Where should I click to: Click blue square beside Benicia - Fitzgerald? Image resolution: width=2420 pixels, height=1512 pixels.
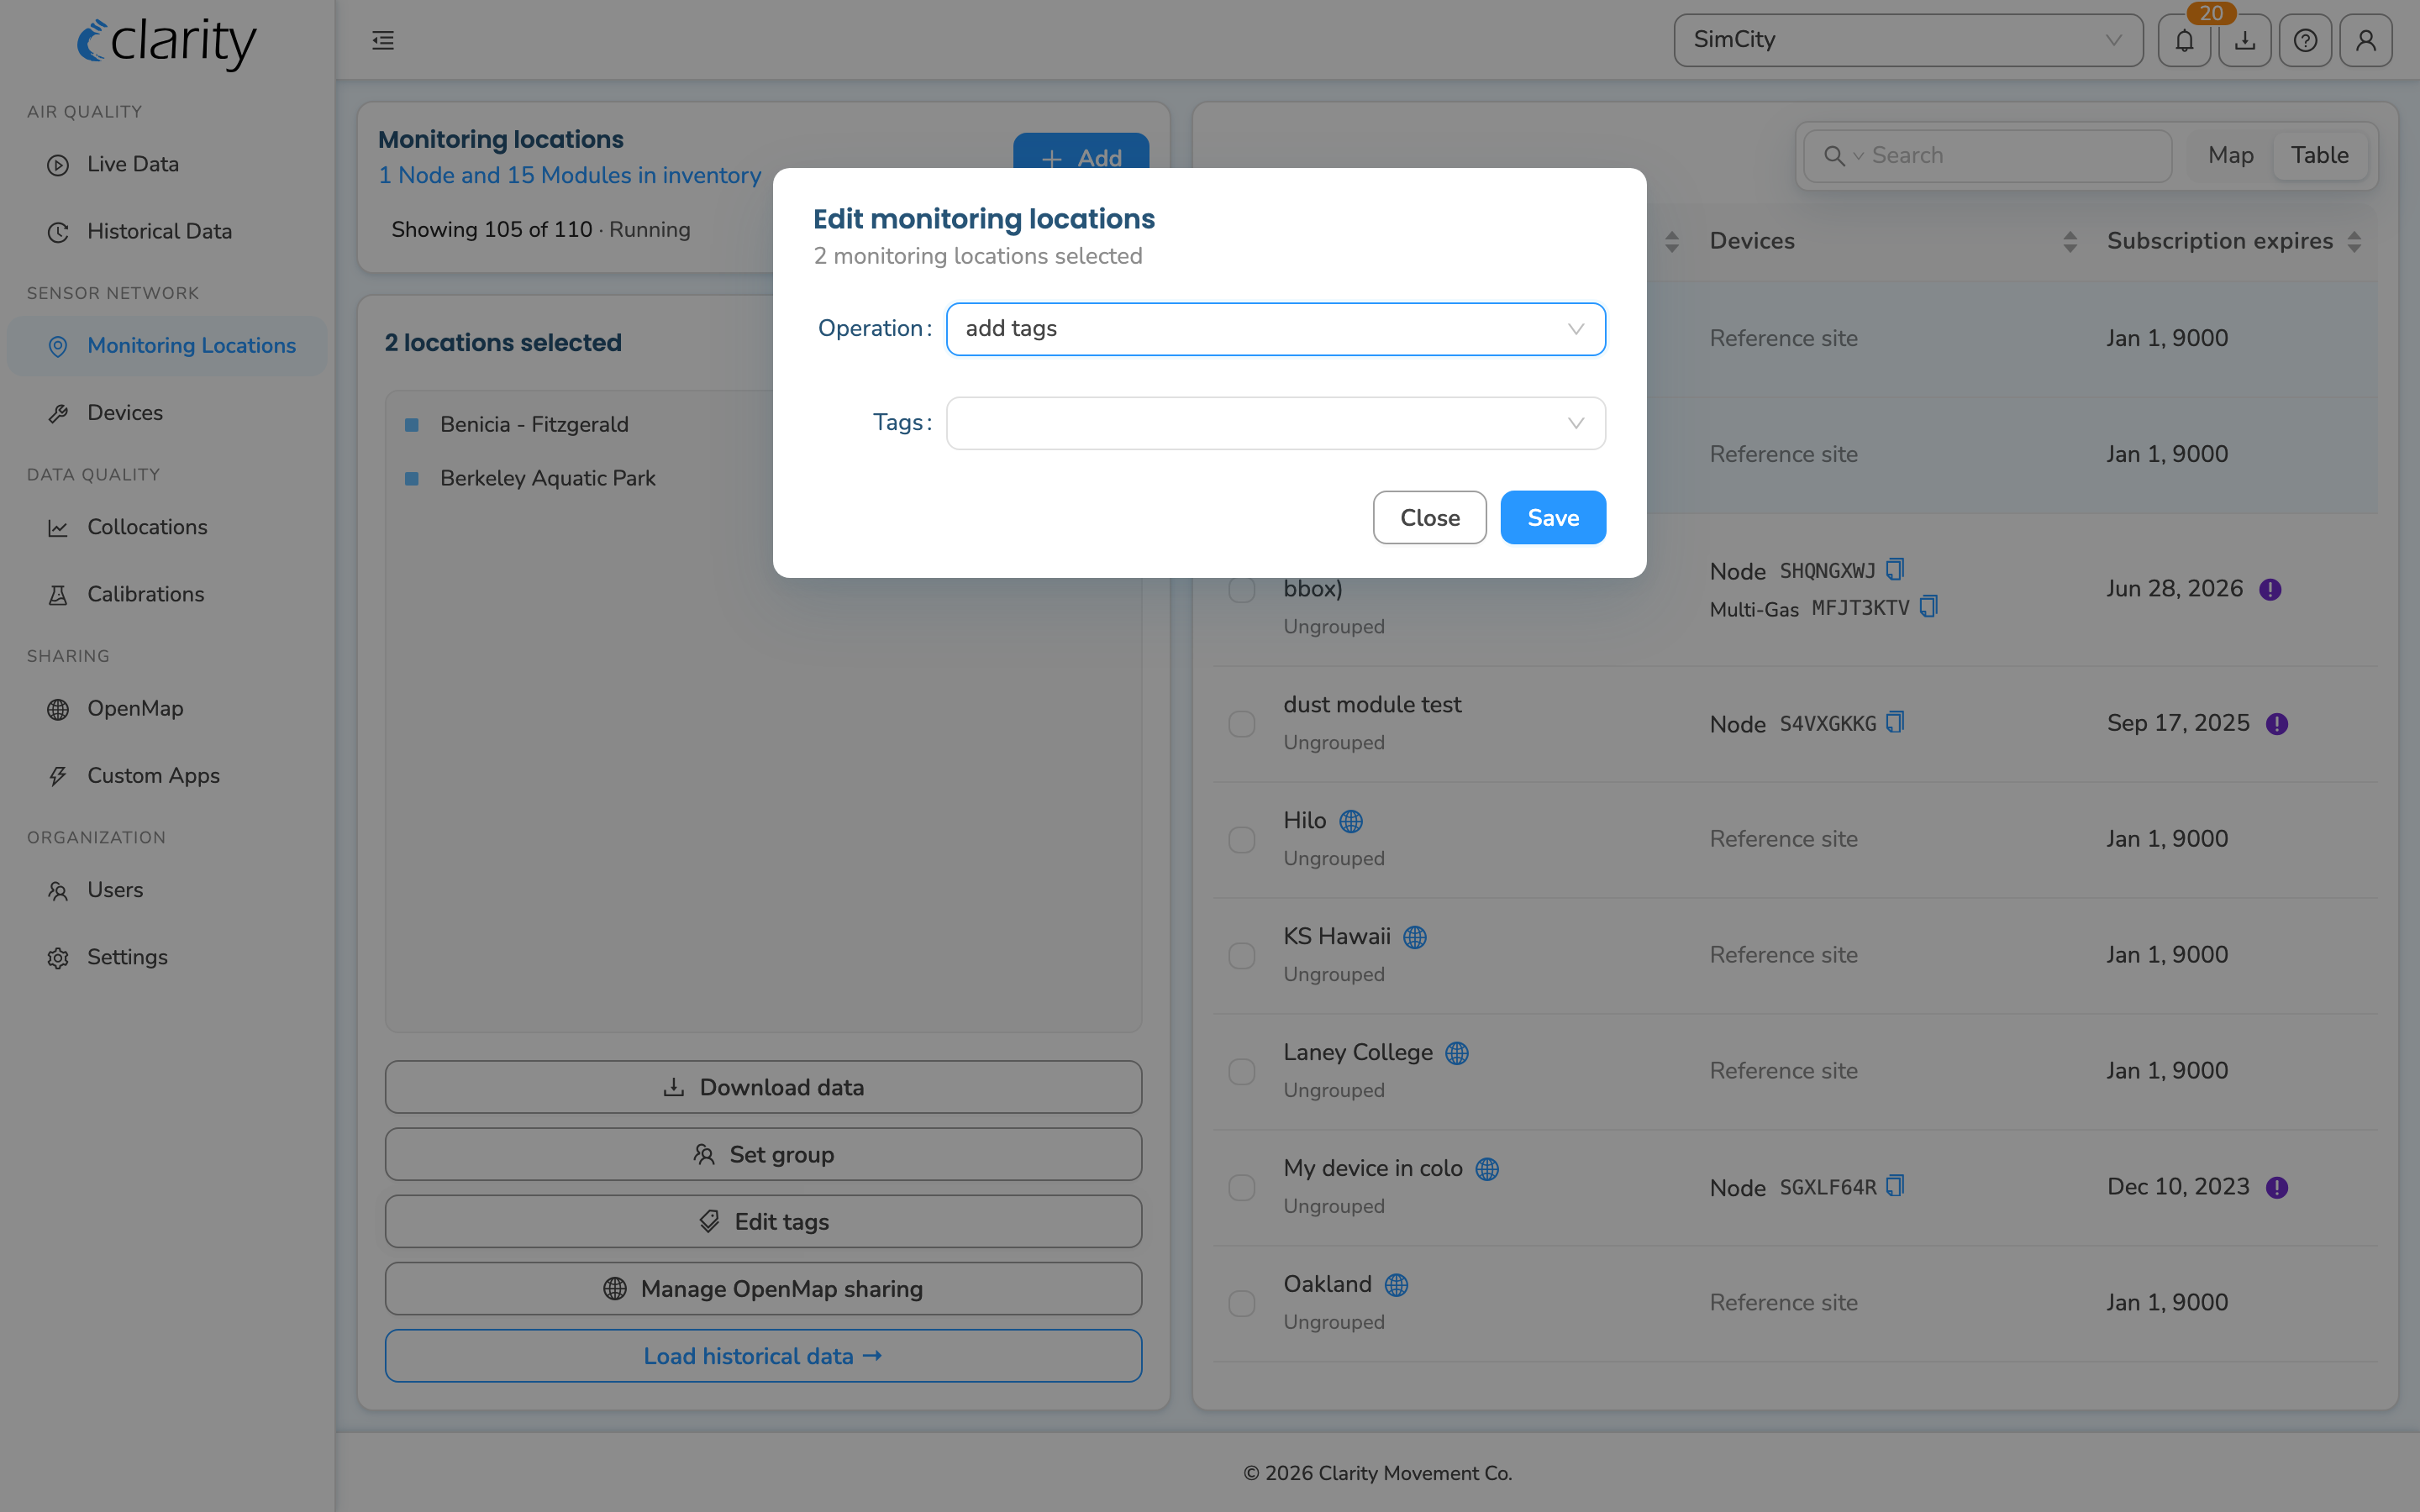411,425
